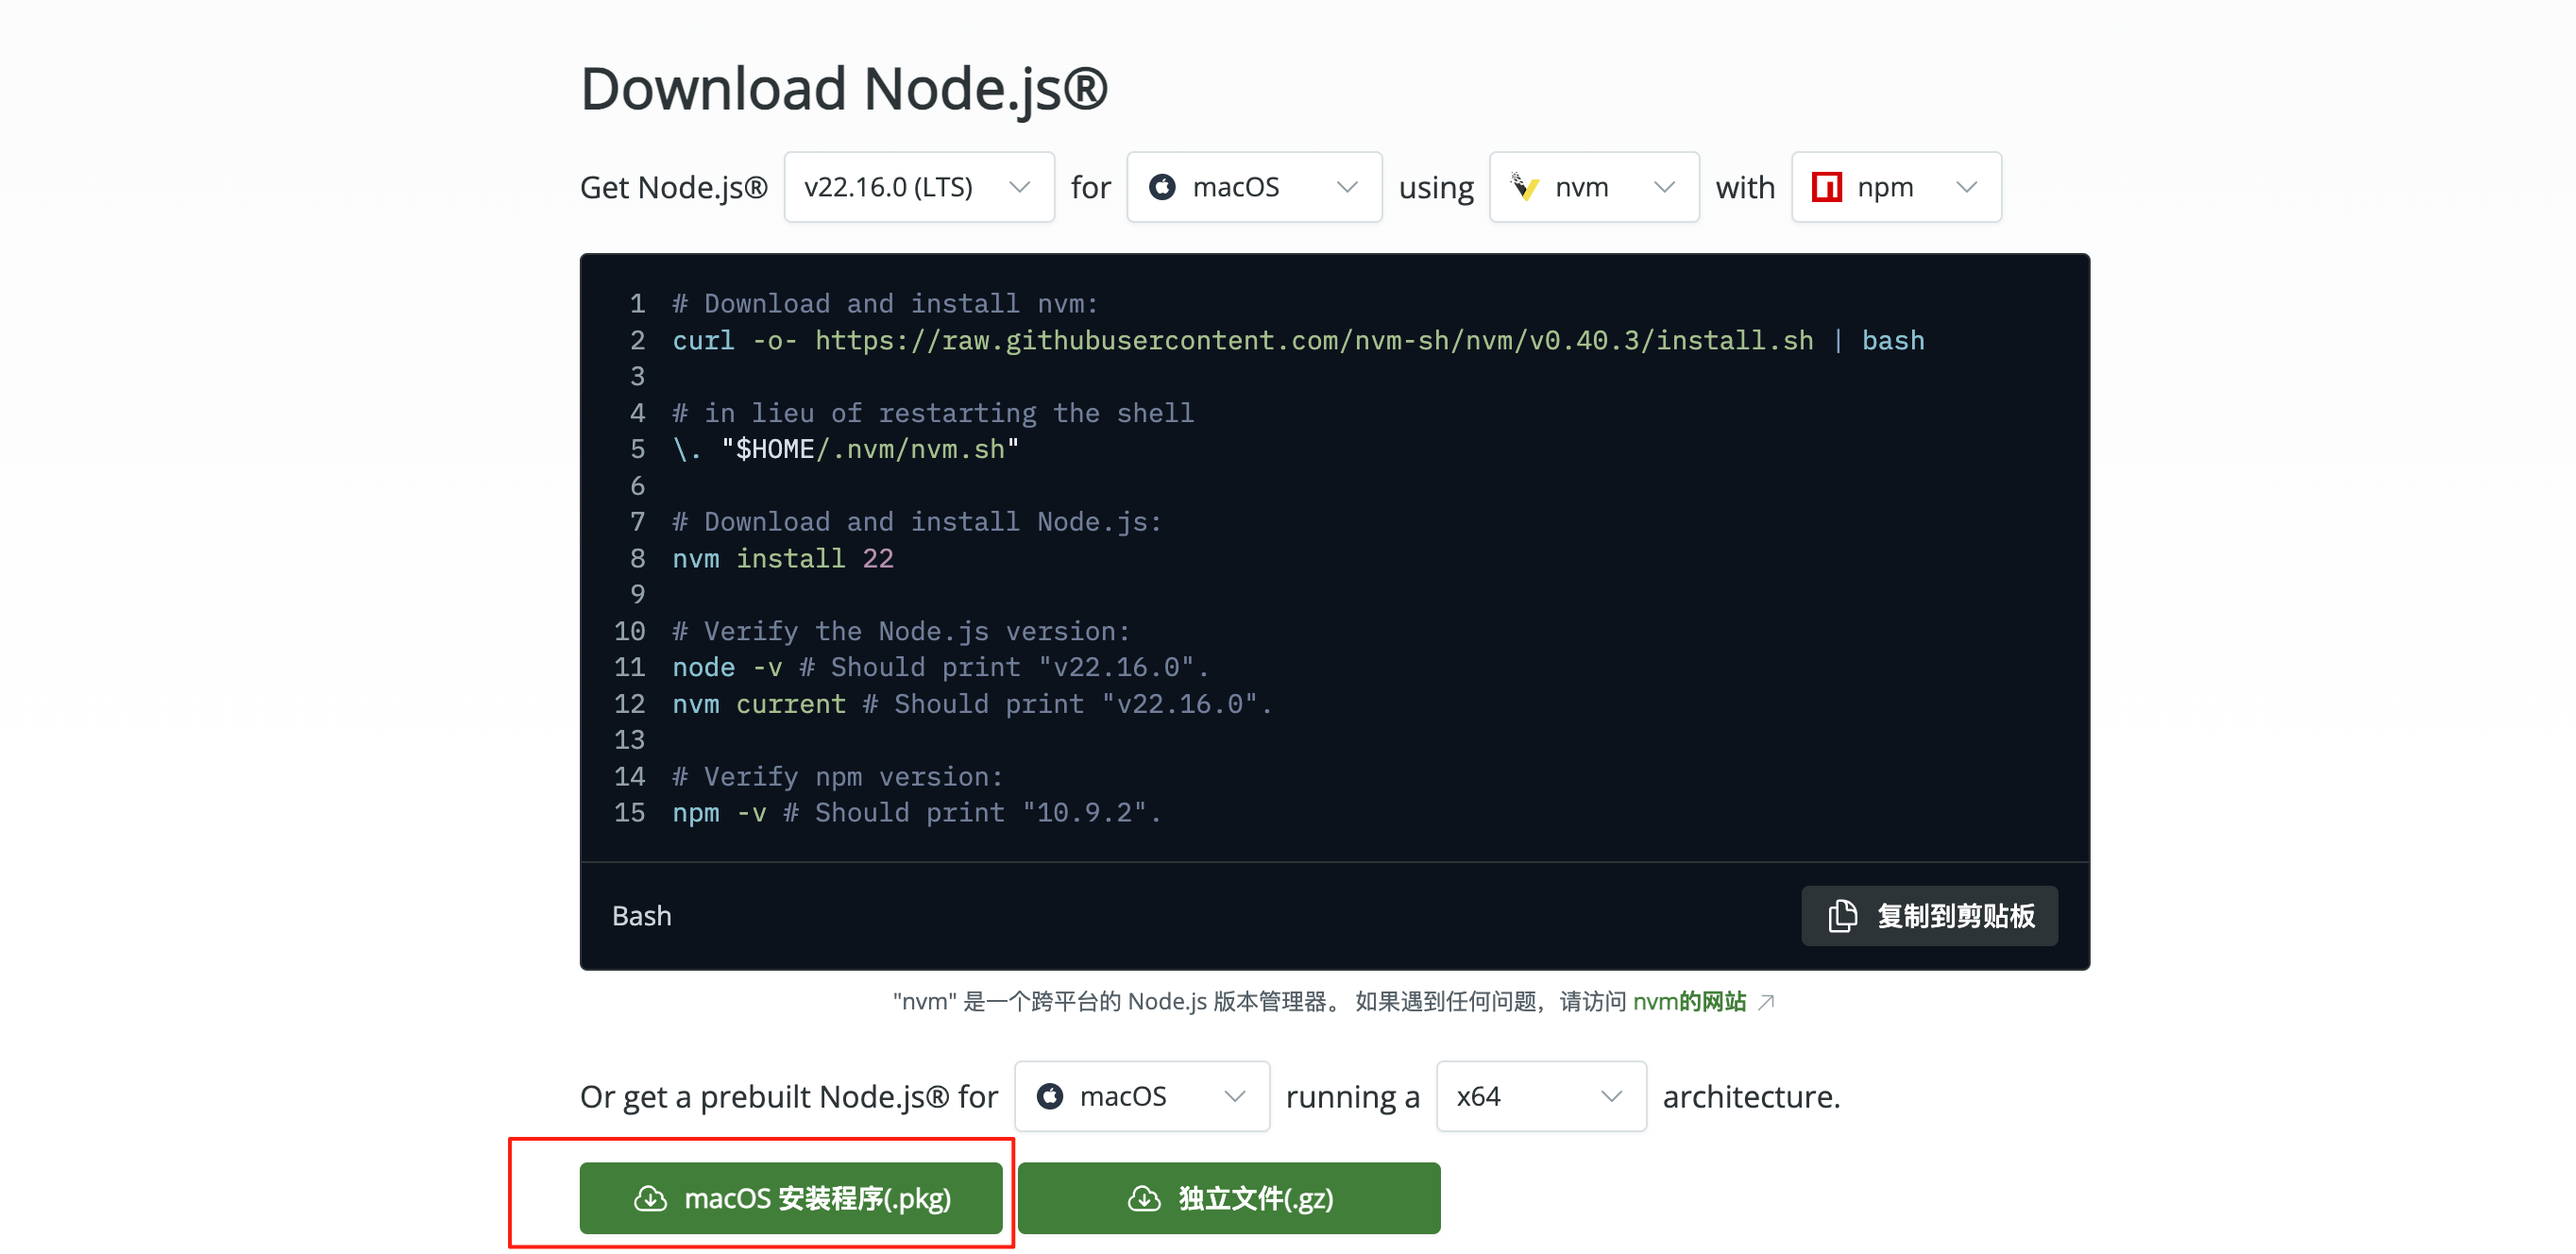The height and width of the screenshot is (1254, 2576).
Task: Open the top macOS platform dropdown chevron
Action: point(1347,187)
